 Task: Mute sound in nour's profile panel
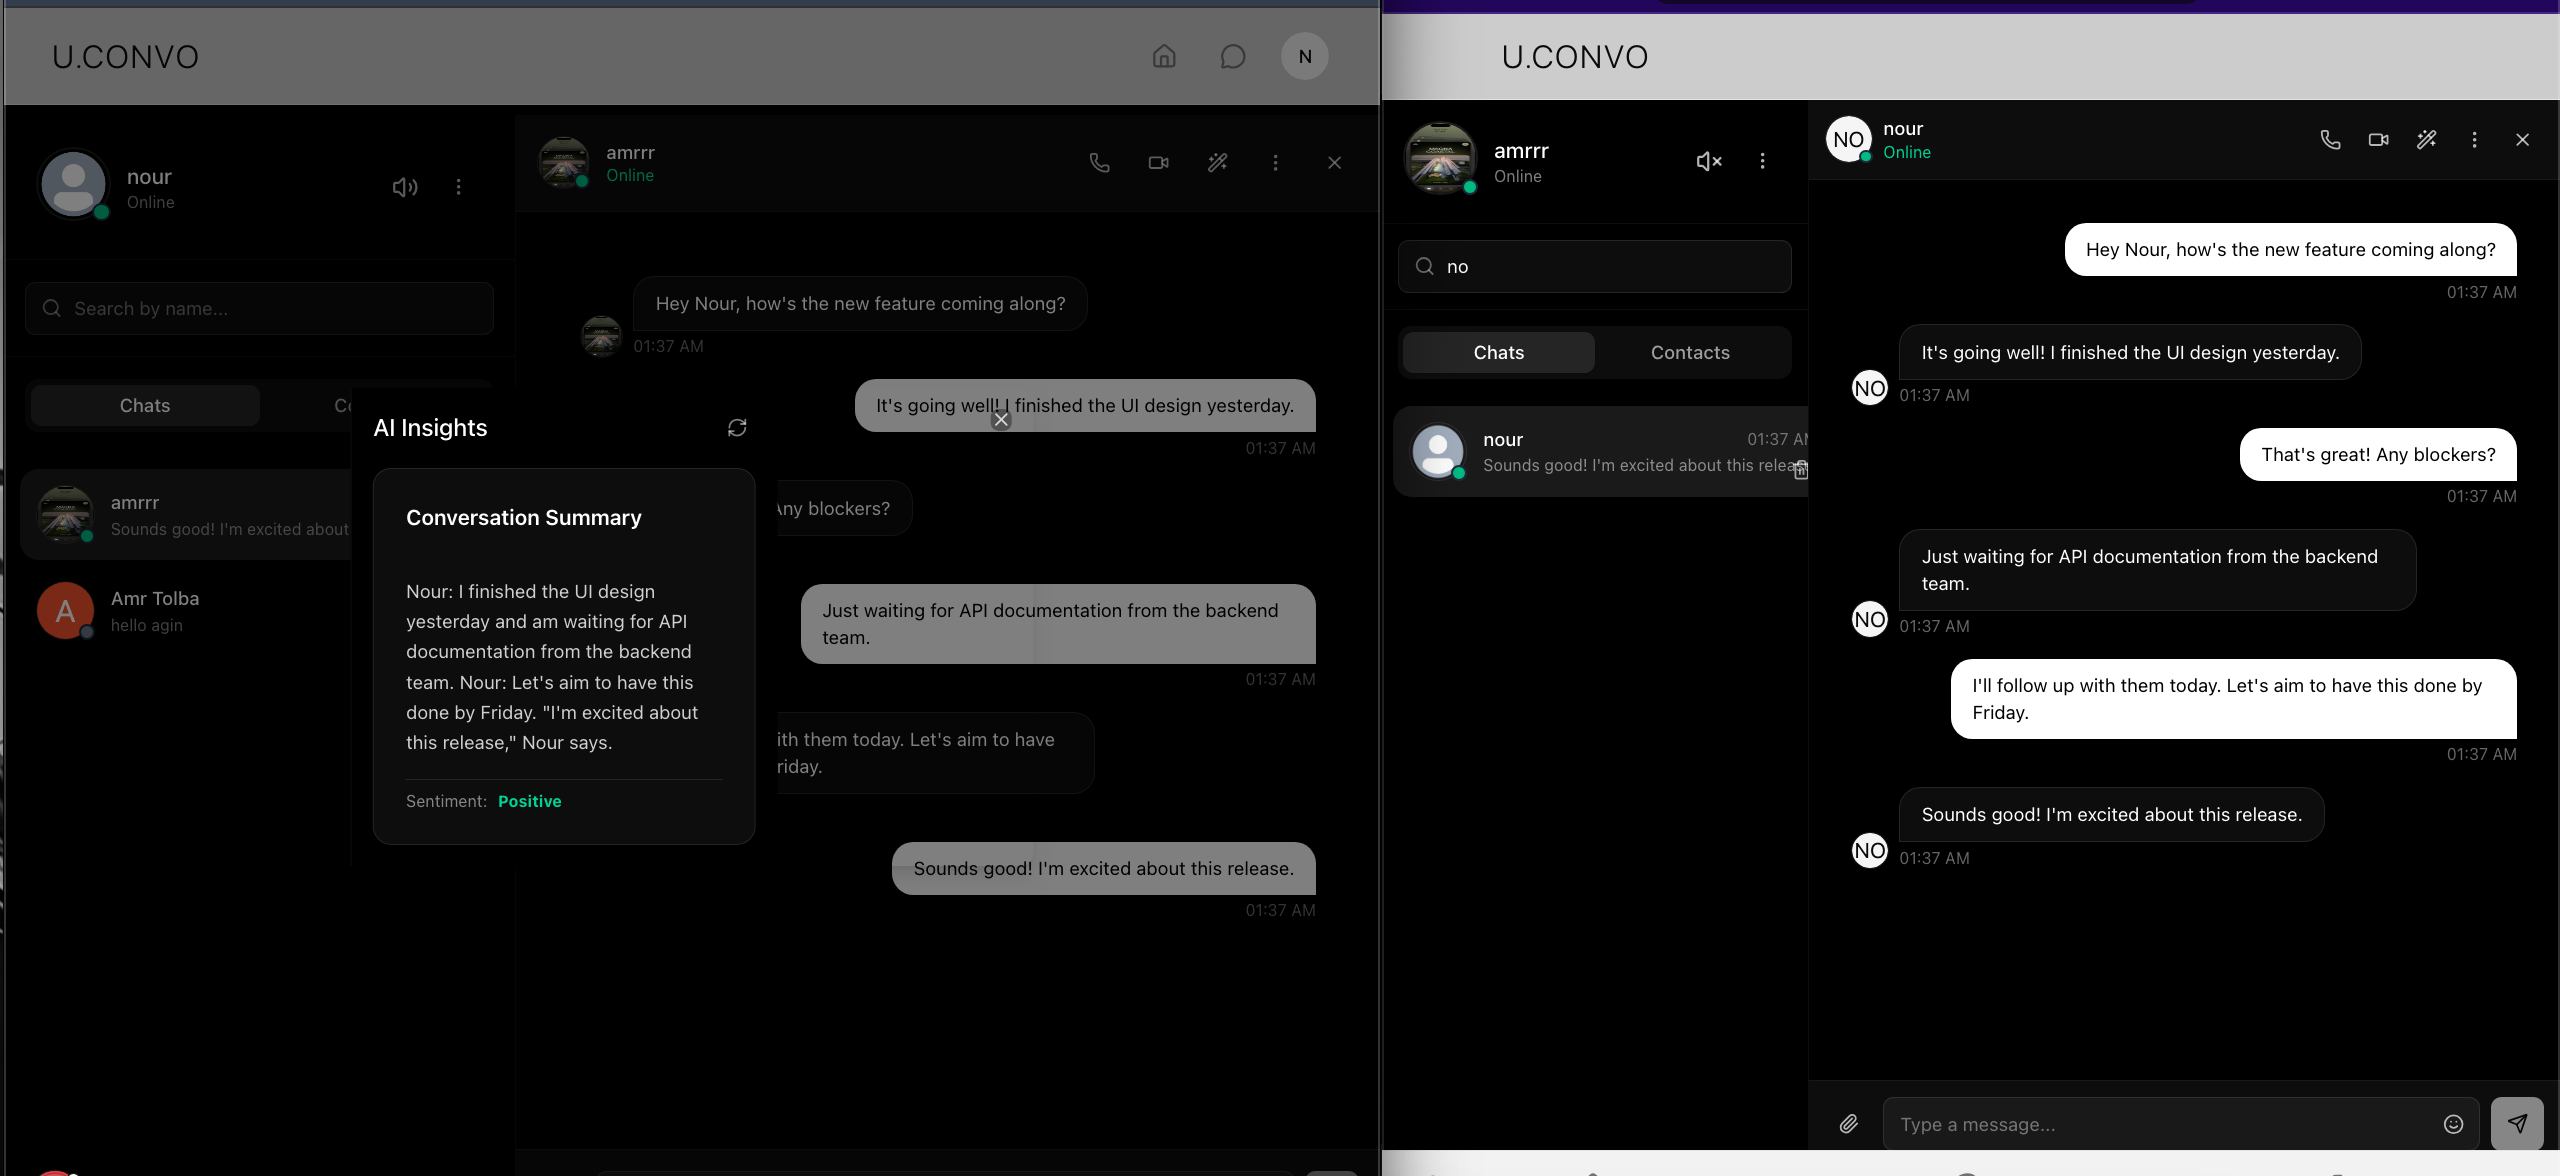tap(404, 187)
